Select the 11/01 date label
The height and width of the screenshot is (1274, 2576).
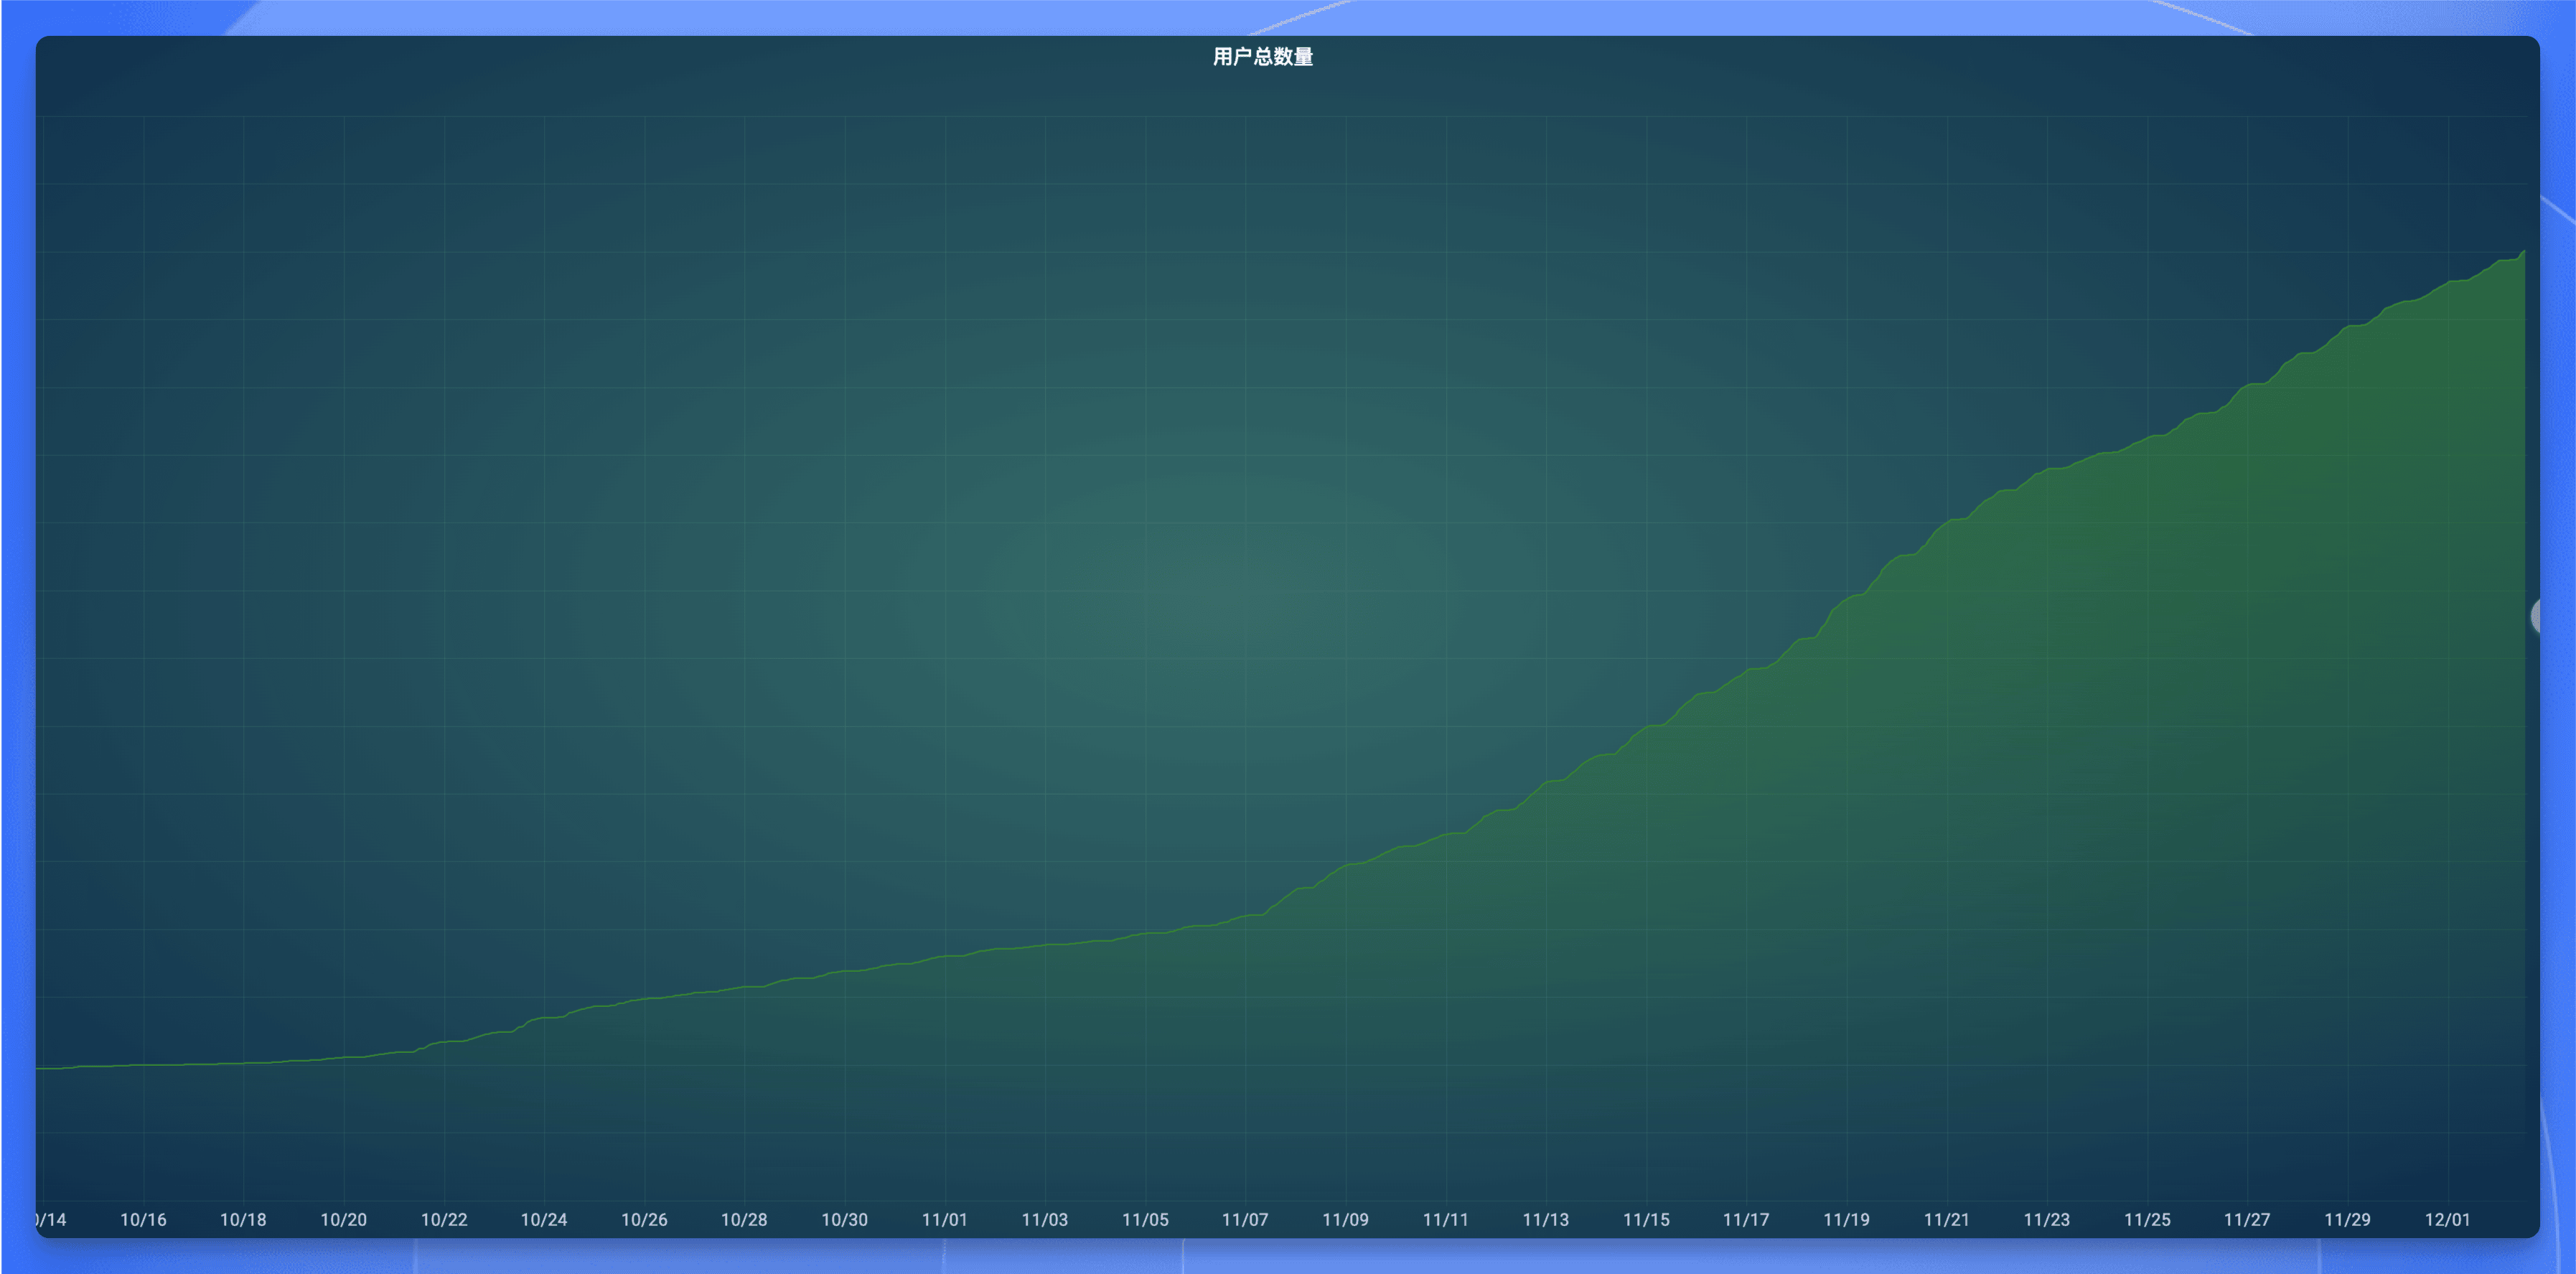(x=944, y=1219)
